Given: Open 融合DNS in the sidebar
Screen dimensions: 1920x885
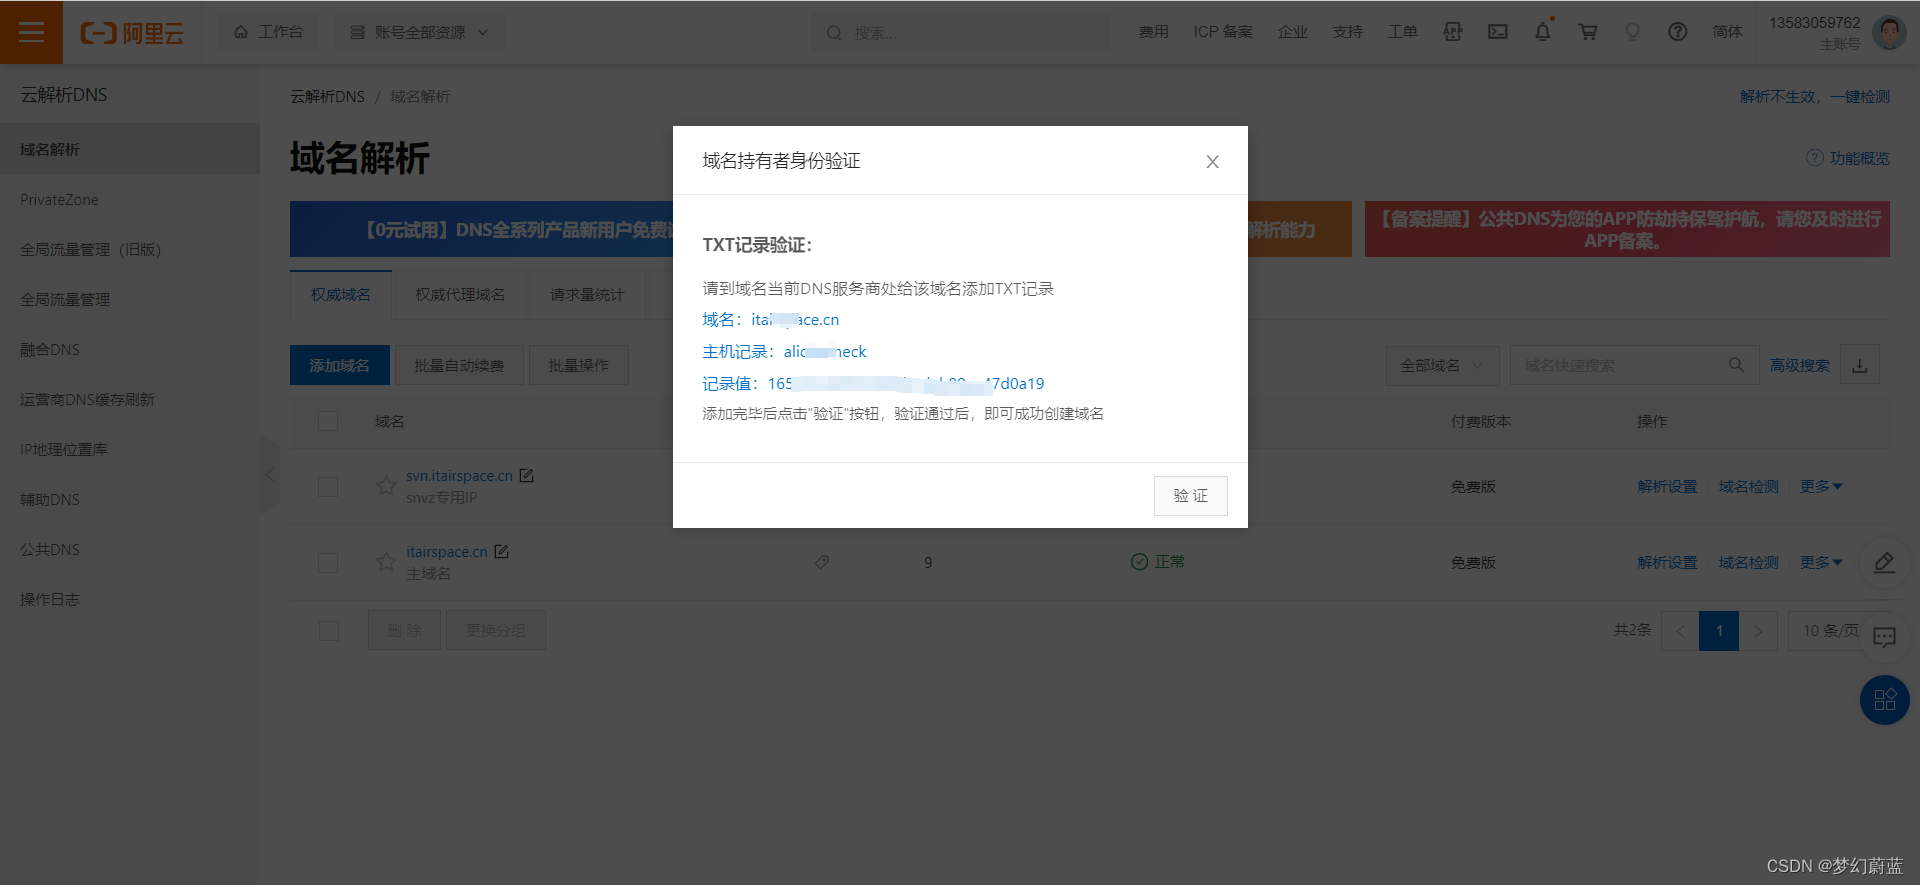Looking at the screenshot, I should [130, 349].
